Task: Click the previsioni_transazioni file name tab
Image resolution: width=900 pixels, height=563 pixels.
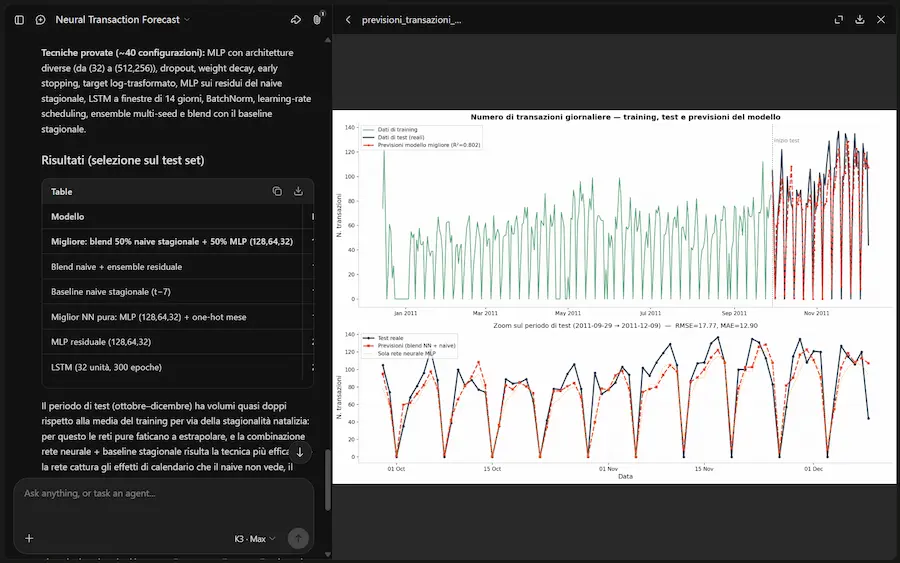Action: 412,20
